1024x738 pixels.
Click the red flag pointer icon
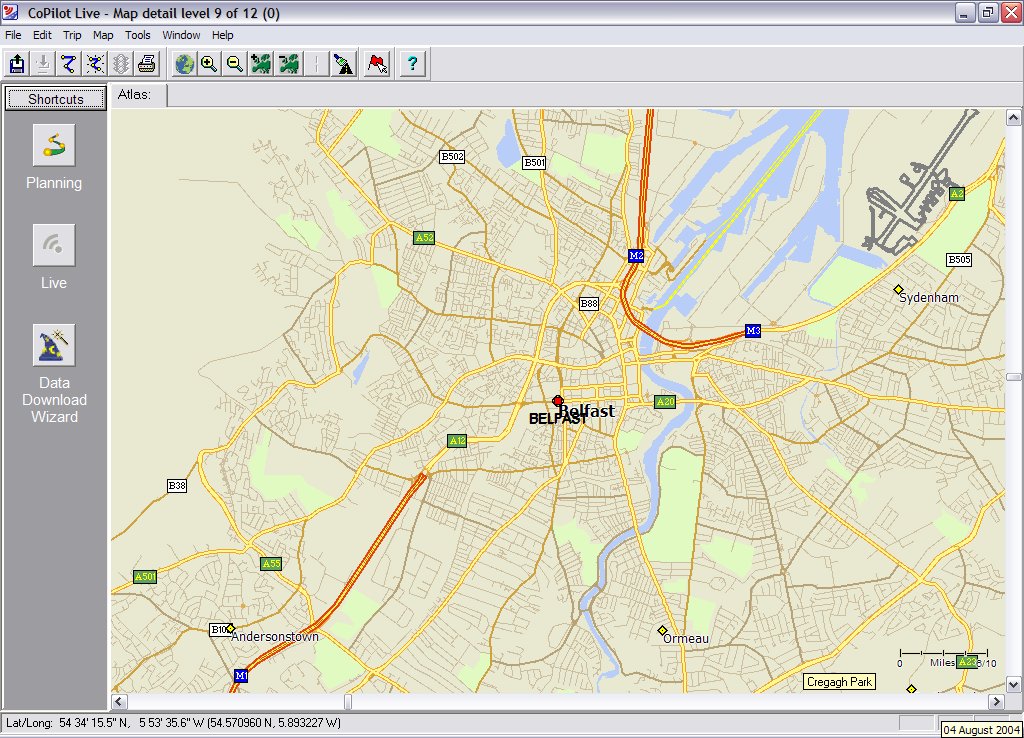point(377,64)
